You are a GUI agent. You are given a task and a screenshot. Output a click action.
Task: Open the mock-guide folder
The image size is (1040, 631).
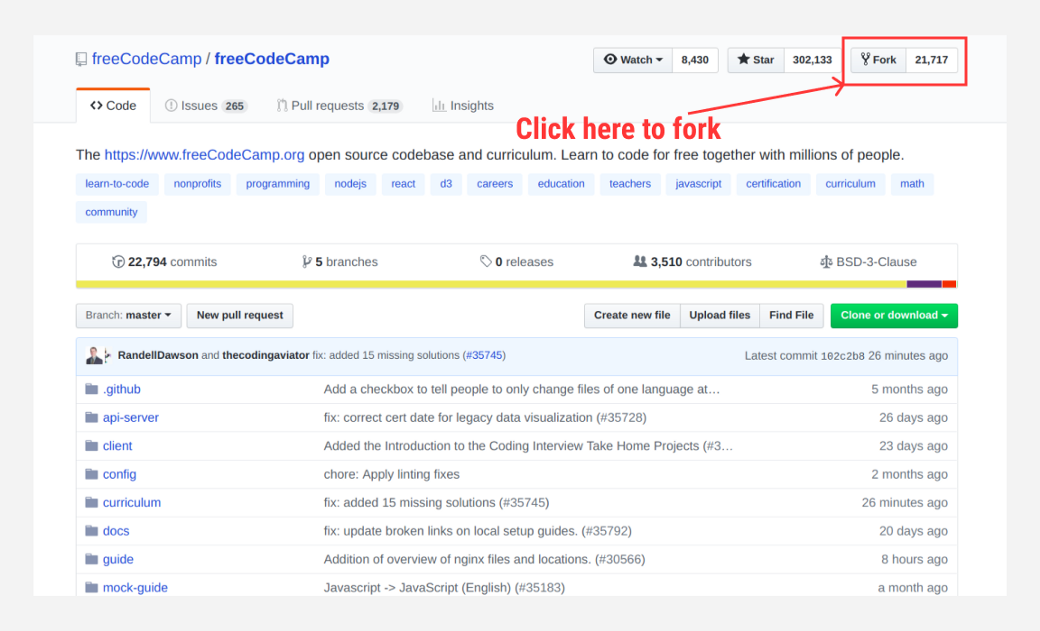[135, 587]
